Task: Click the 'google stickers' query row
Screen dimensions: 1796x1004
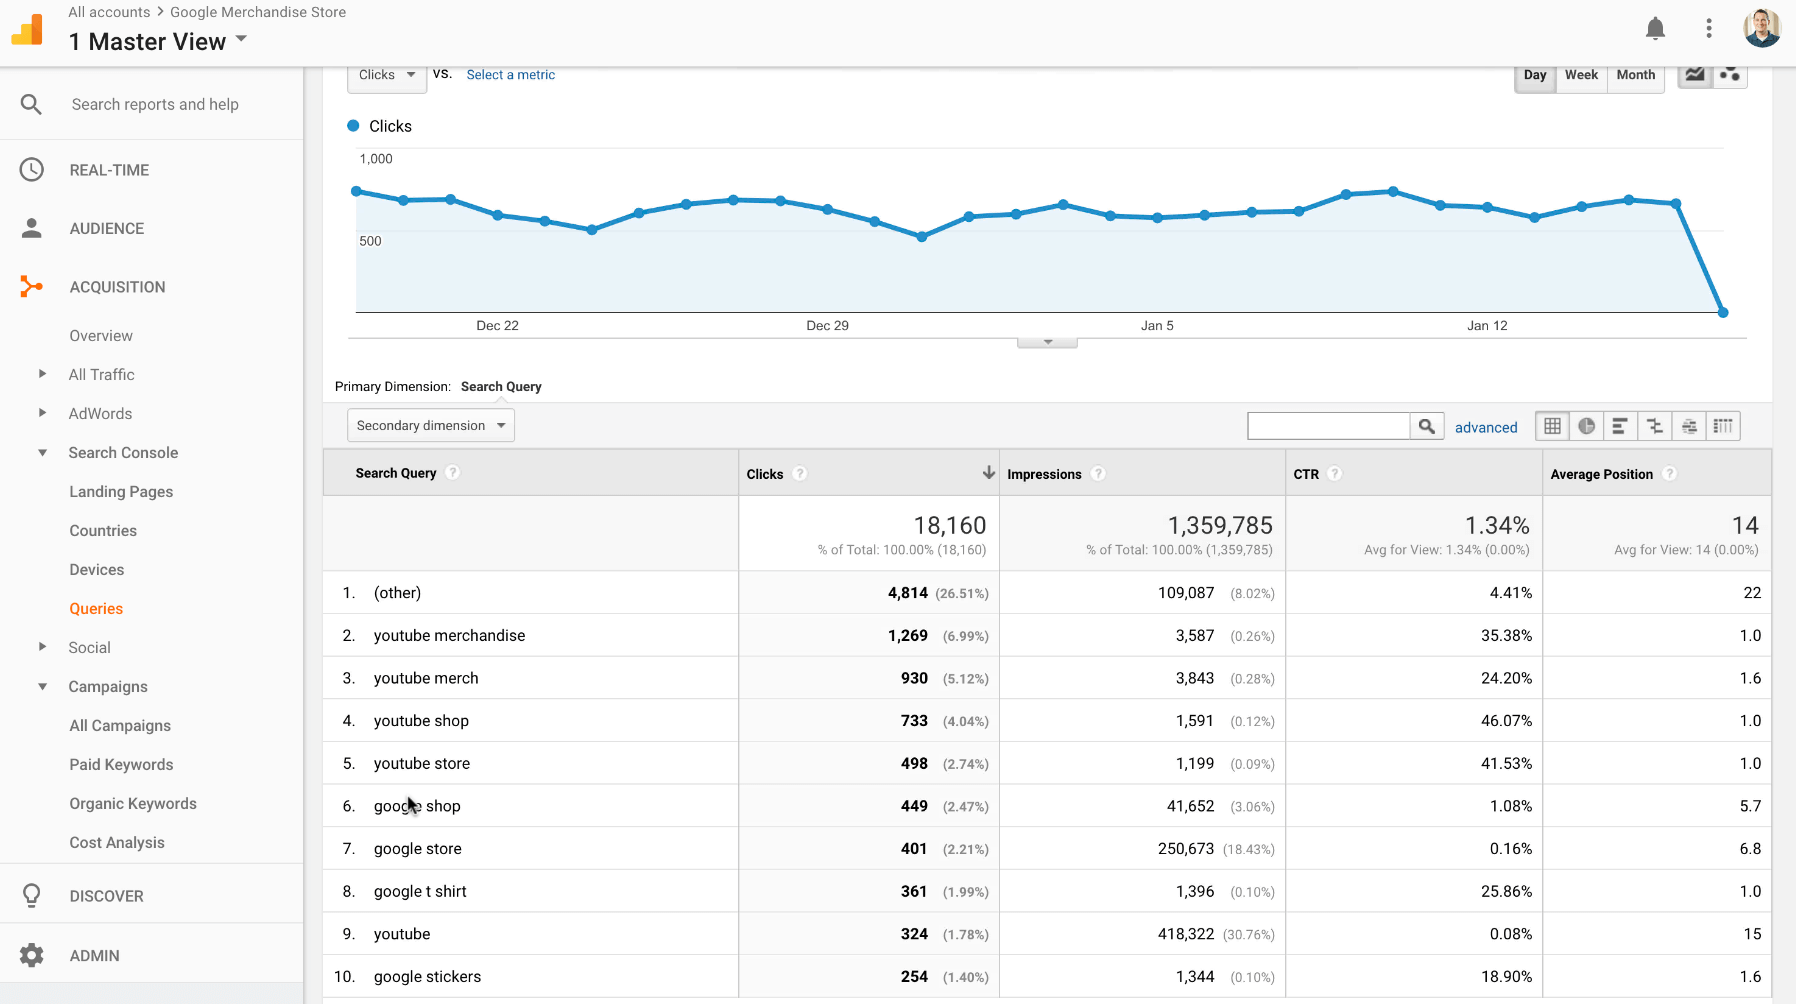Action: coord(1047,976)
